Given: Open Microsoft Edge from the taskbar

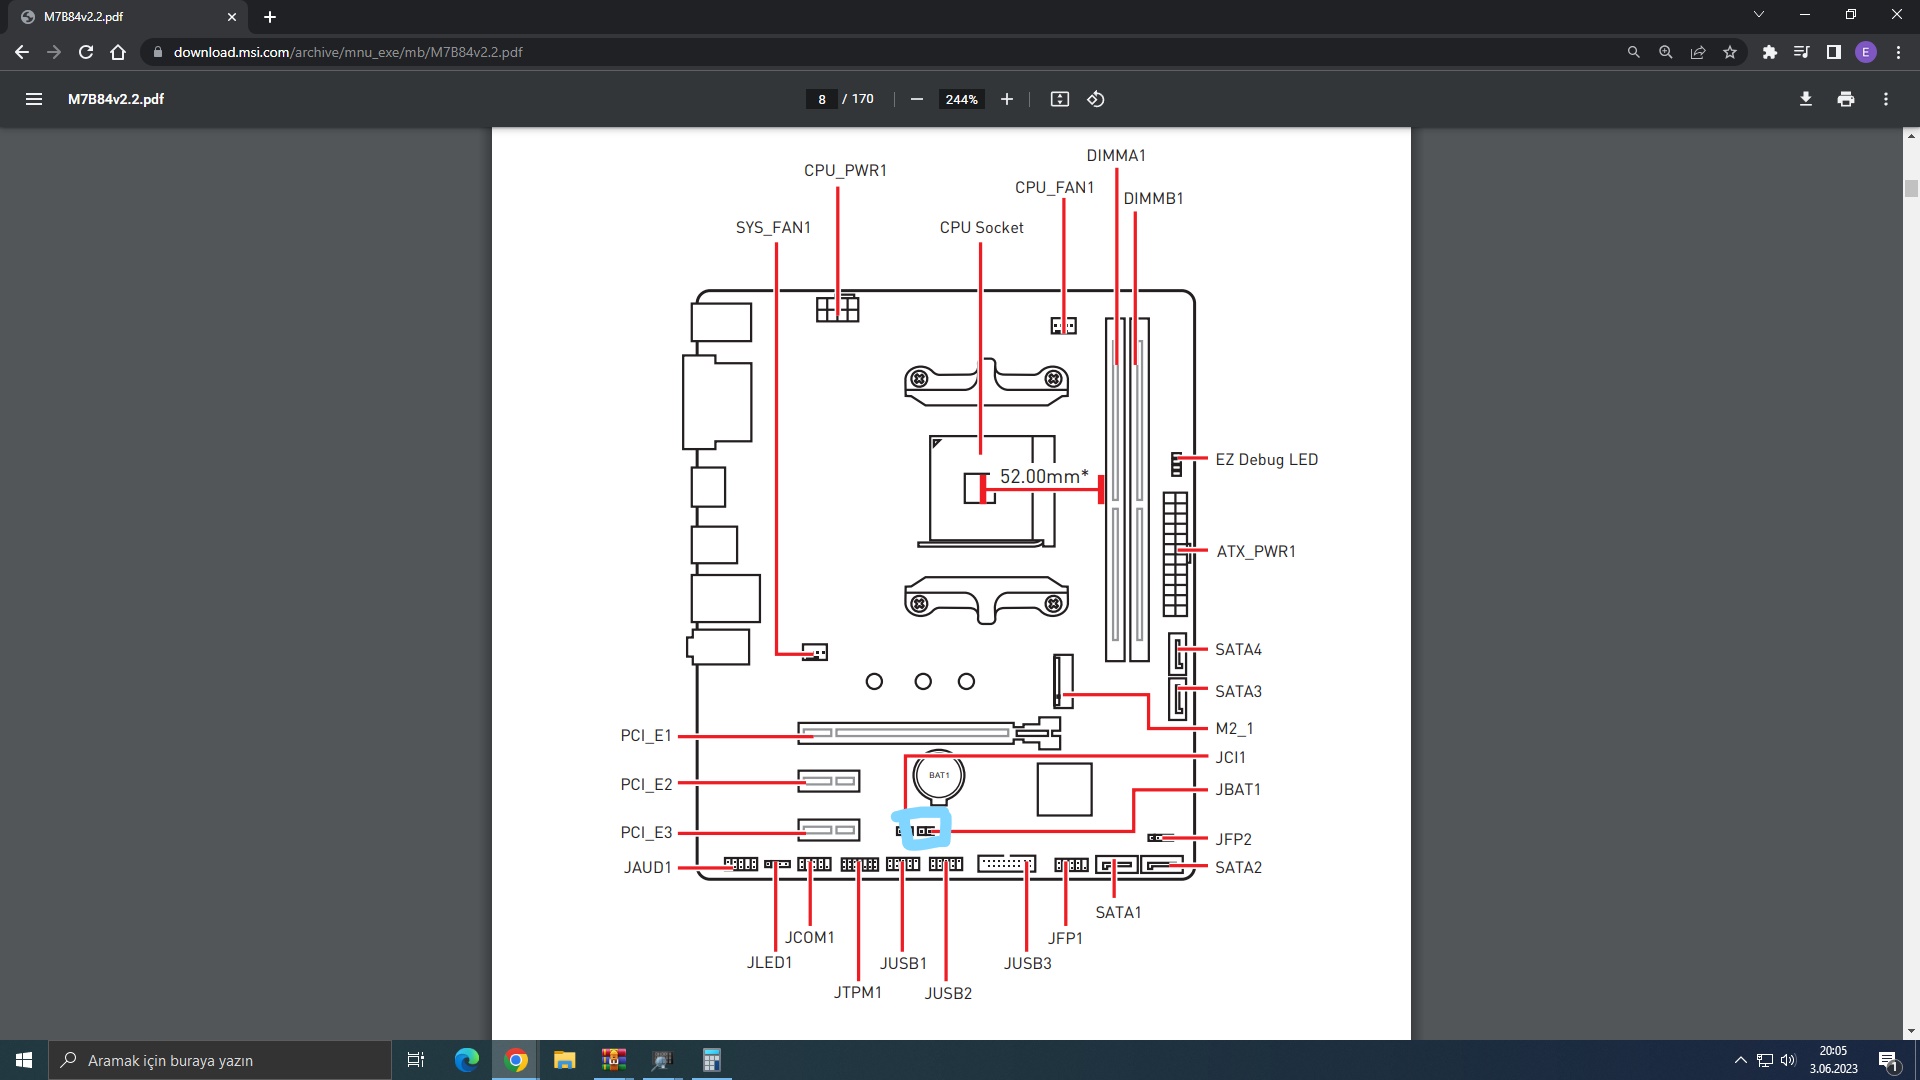Looking at the screenshot, I should pyautogui.click(x=467, y=1060).
